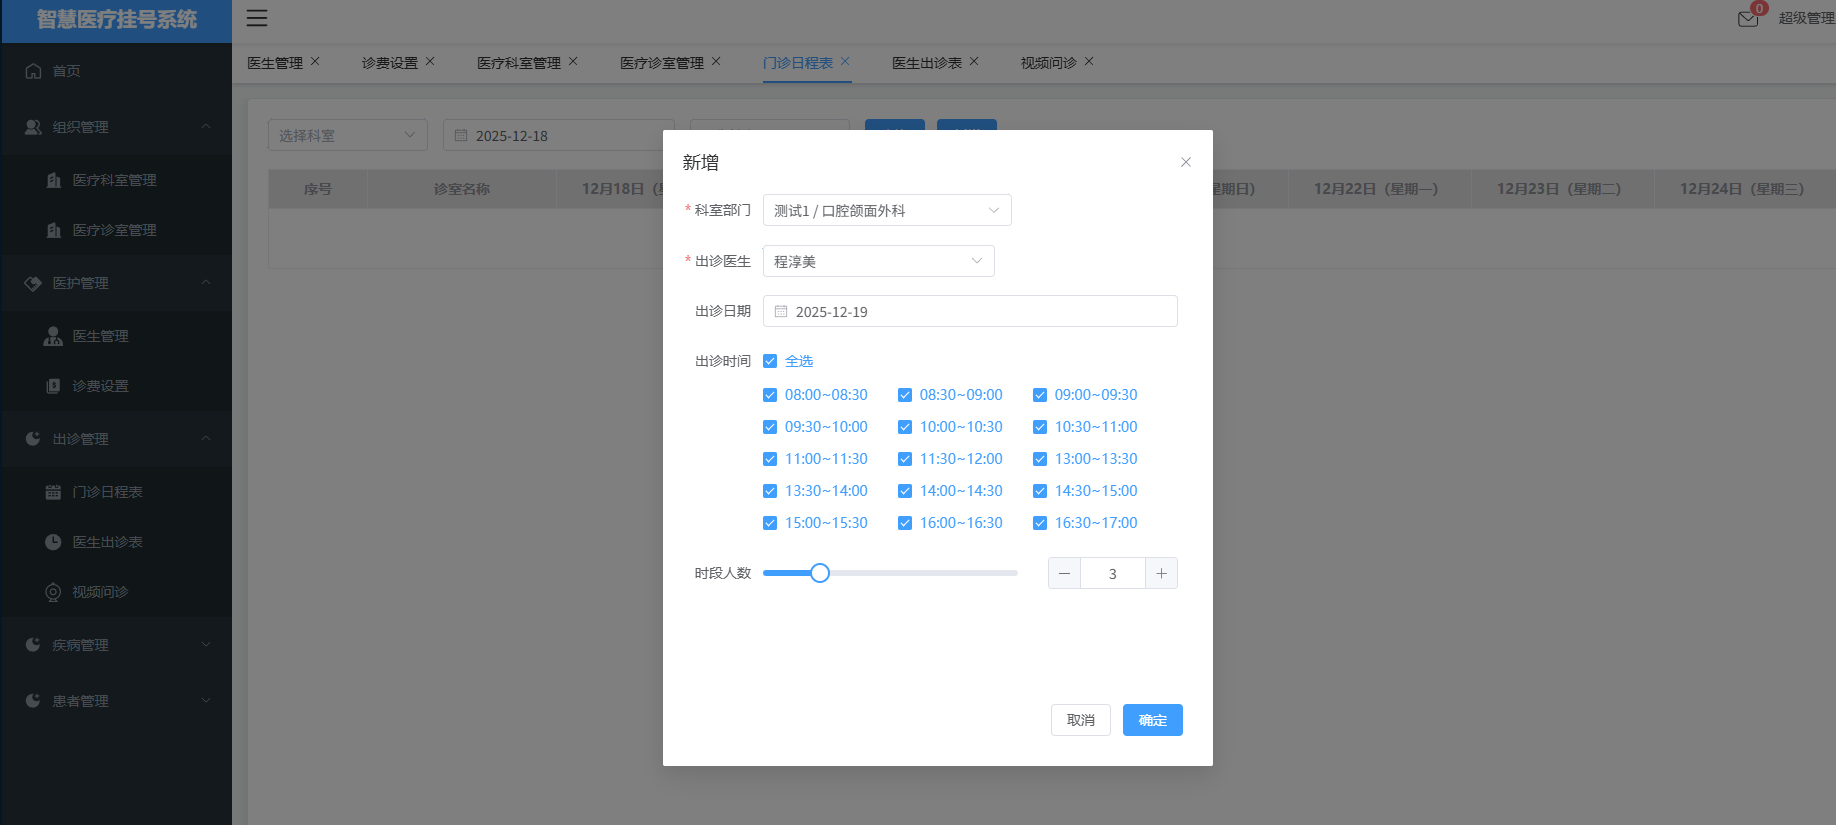
Task: Click the 患者管理 pie icon
Action: click(33, 701)
